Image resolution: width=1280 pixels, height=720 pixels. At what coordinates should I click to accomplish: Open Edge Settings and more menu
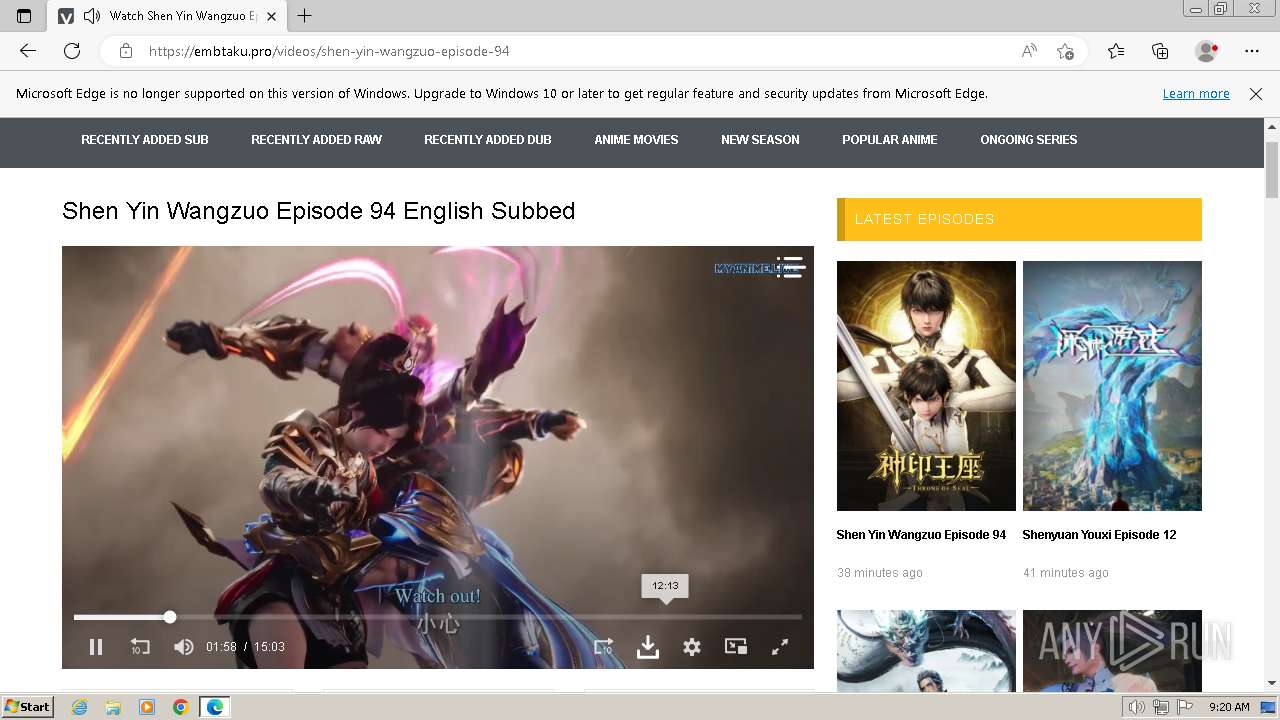coord(1252,51)
